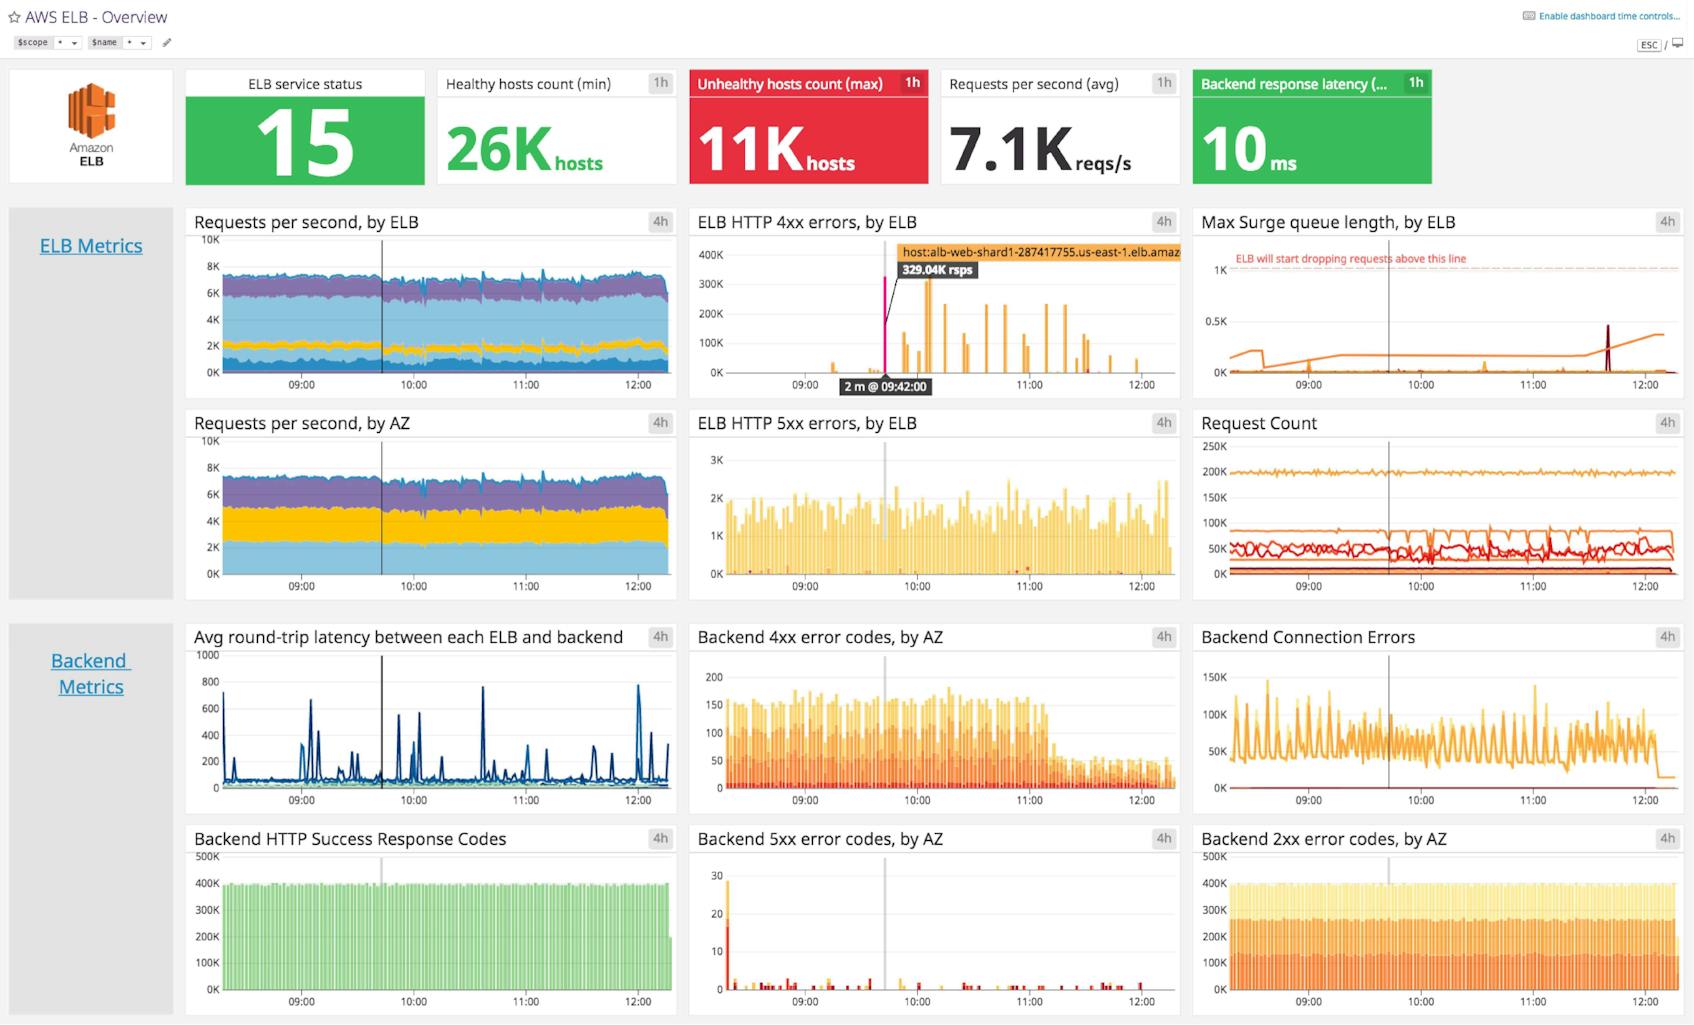1694x1025 pixels.
Task: Click the 4h badge on Requests per second chart
Action: coord(659,222)
